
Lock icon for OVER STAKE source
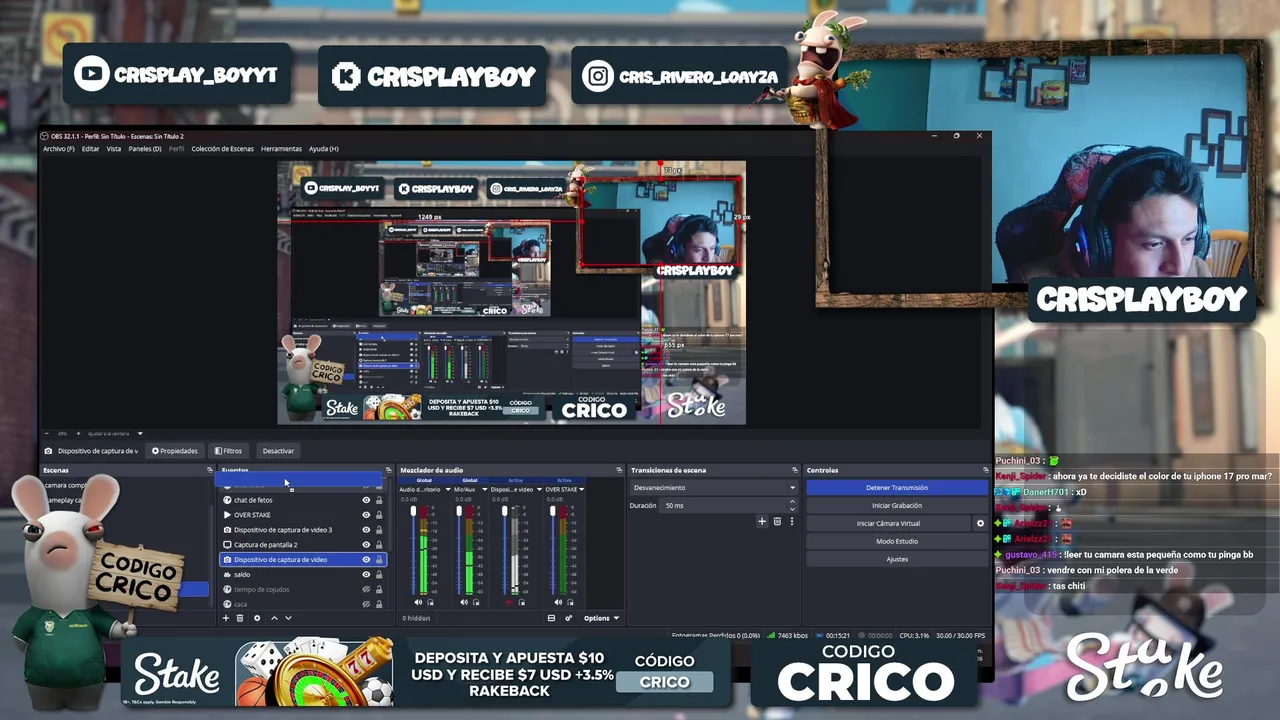coord(379,515)
